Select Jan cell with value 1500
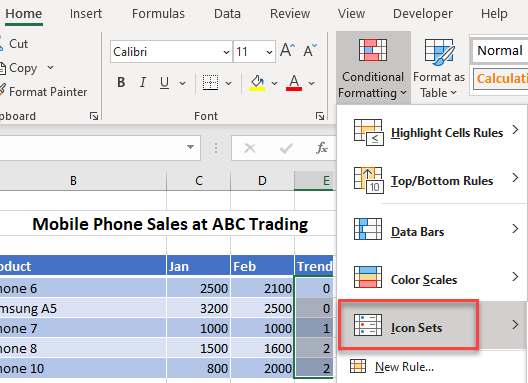 tap(199, 348)
